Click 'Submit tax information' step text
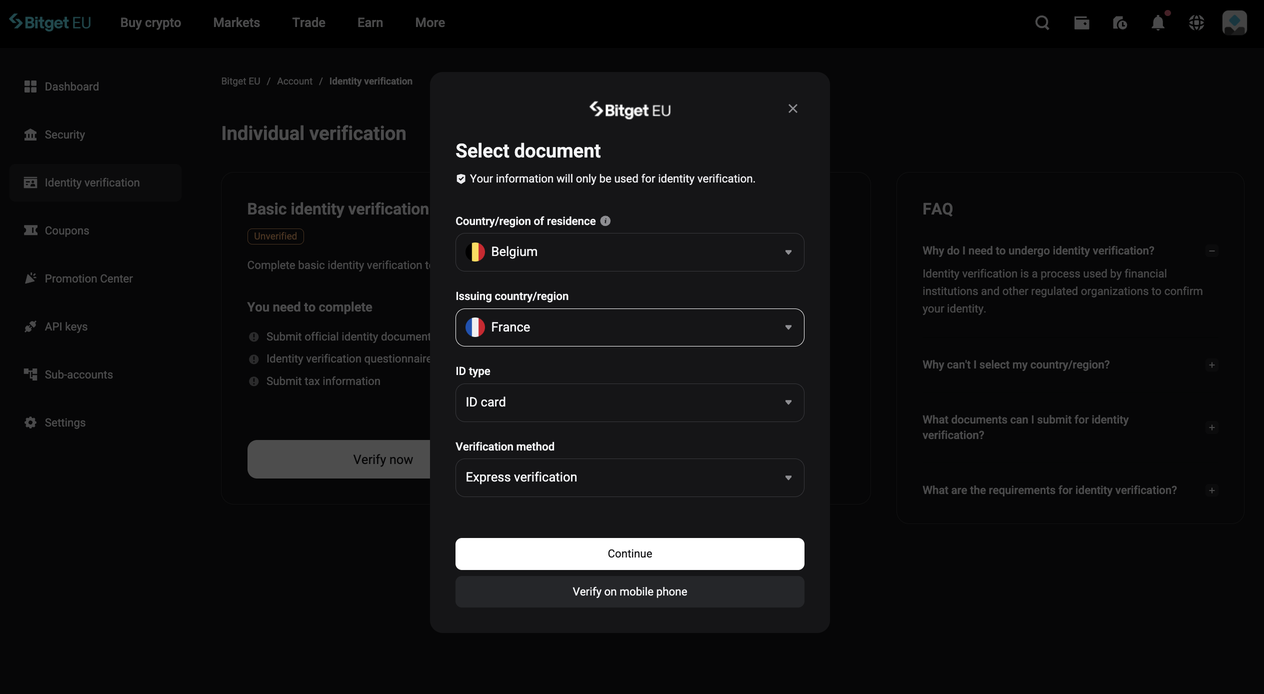This screenshot has width=1264, height=694. (x=323, y=381)
